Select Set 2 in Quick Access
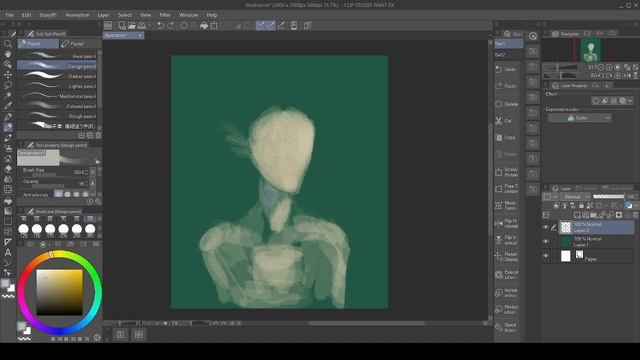640x360 pixels. pyautogui.click(x=508, y=55)
